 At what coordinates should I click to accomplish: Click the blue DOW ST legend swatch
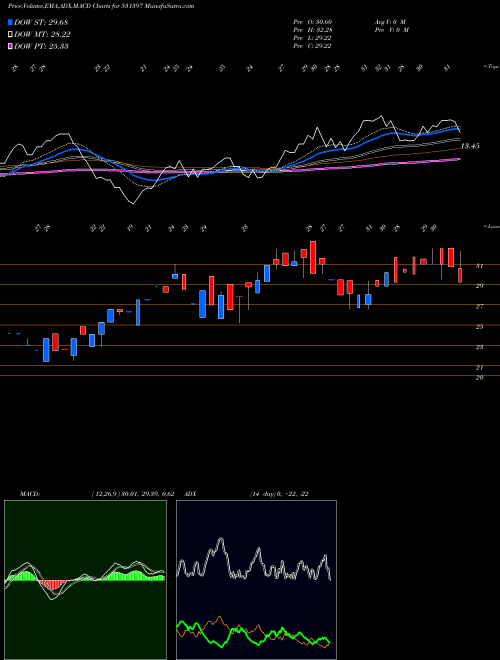11,22
